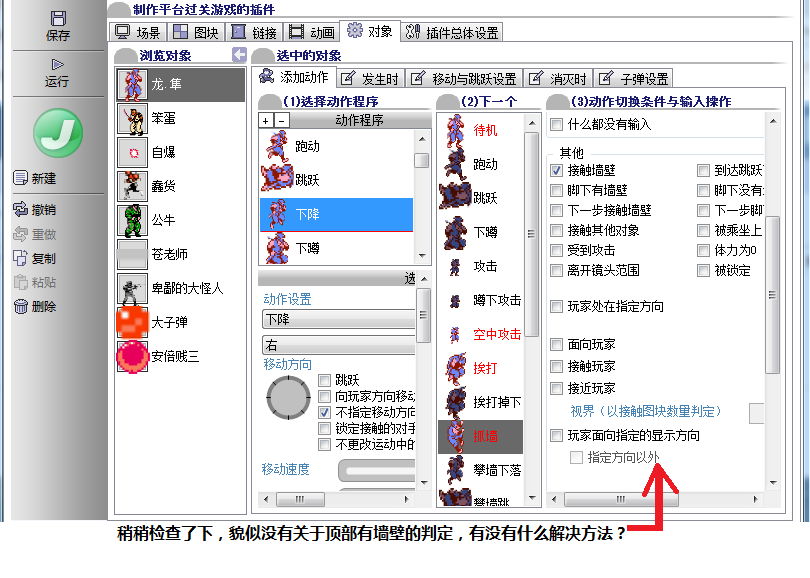
Task: Select 抓墙 in next-action list
Action: coord(480,437)
